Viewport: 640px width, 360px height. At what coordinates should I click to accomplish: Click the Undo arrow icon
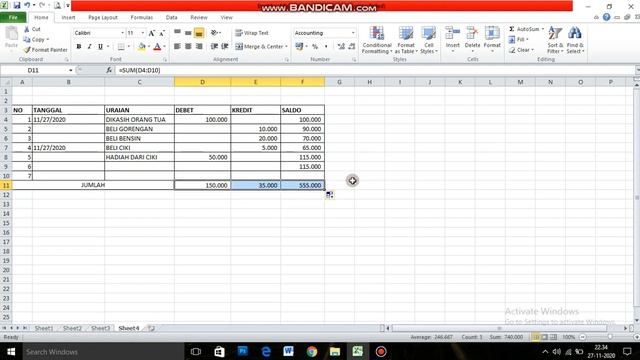pos(27,5)
